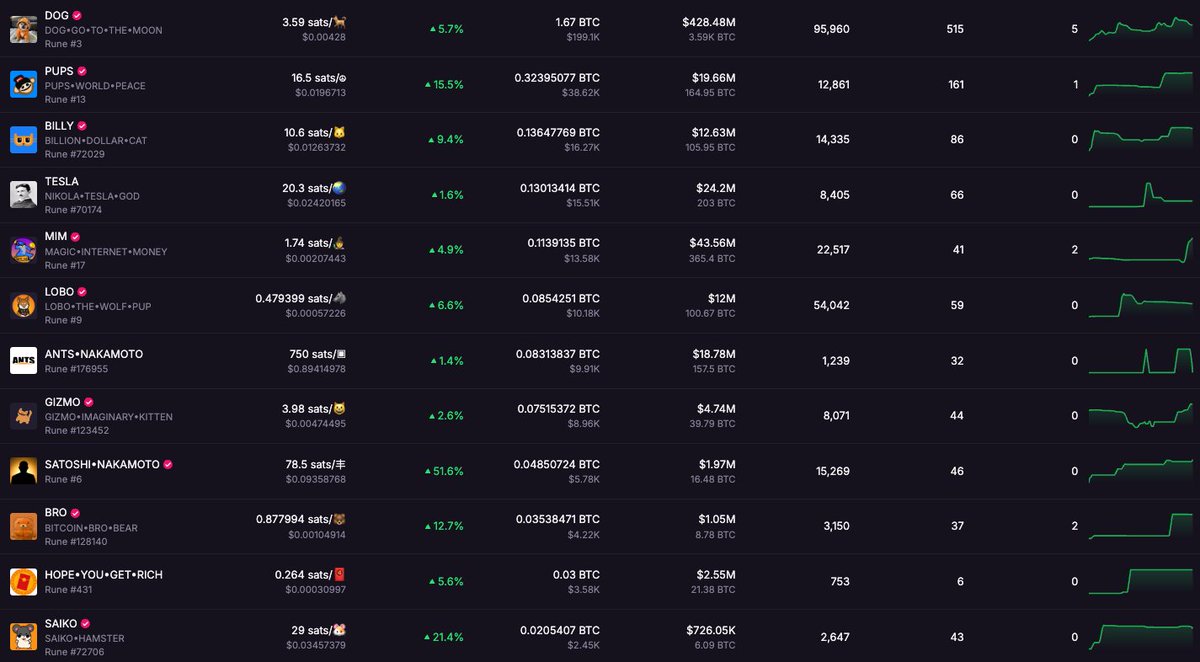Click verified badge beside SATOSHI•NAKAMOTO
This screenshot has height=662, width=1200.
click(x=168, y=464)
